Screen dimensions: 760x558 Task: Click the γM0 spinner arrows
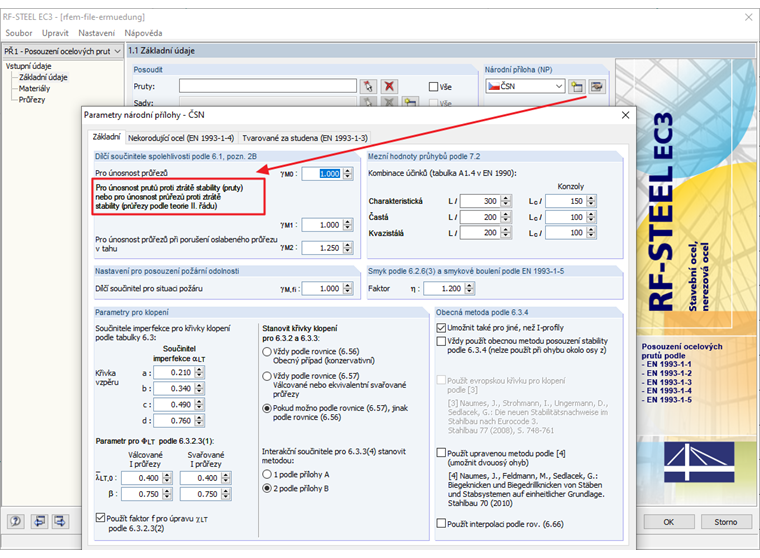348,174
